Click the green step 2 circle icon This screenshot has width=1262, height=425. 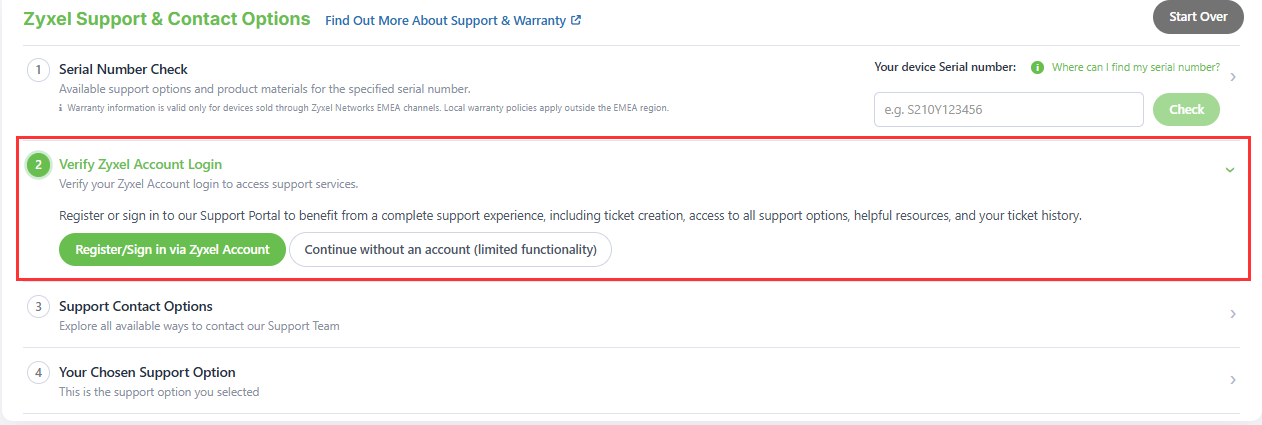tap(38, 165)
